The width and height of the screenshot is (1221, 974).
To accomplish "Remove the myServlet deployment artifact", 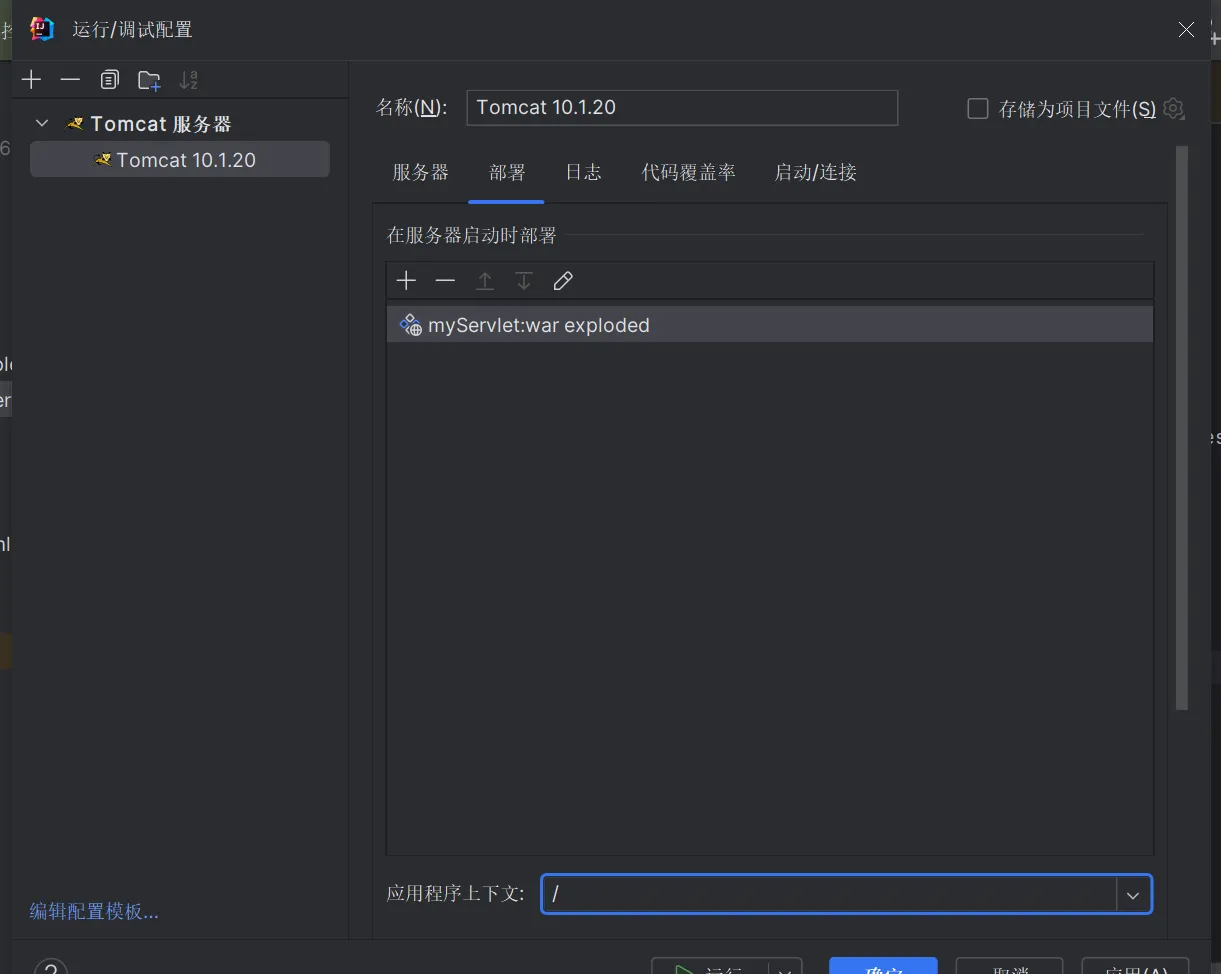I will coord(445,281).
